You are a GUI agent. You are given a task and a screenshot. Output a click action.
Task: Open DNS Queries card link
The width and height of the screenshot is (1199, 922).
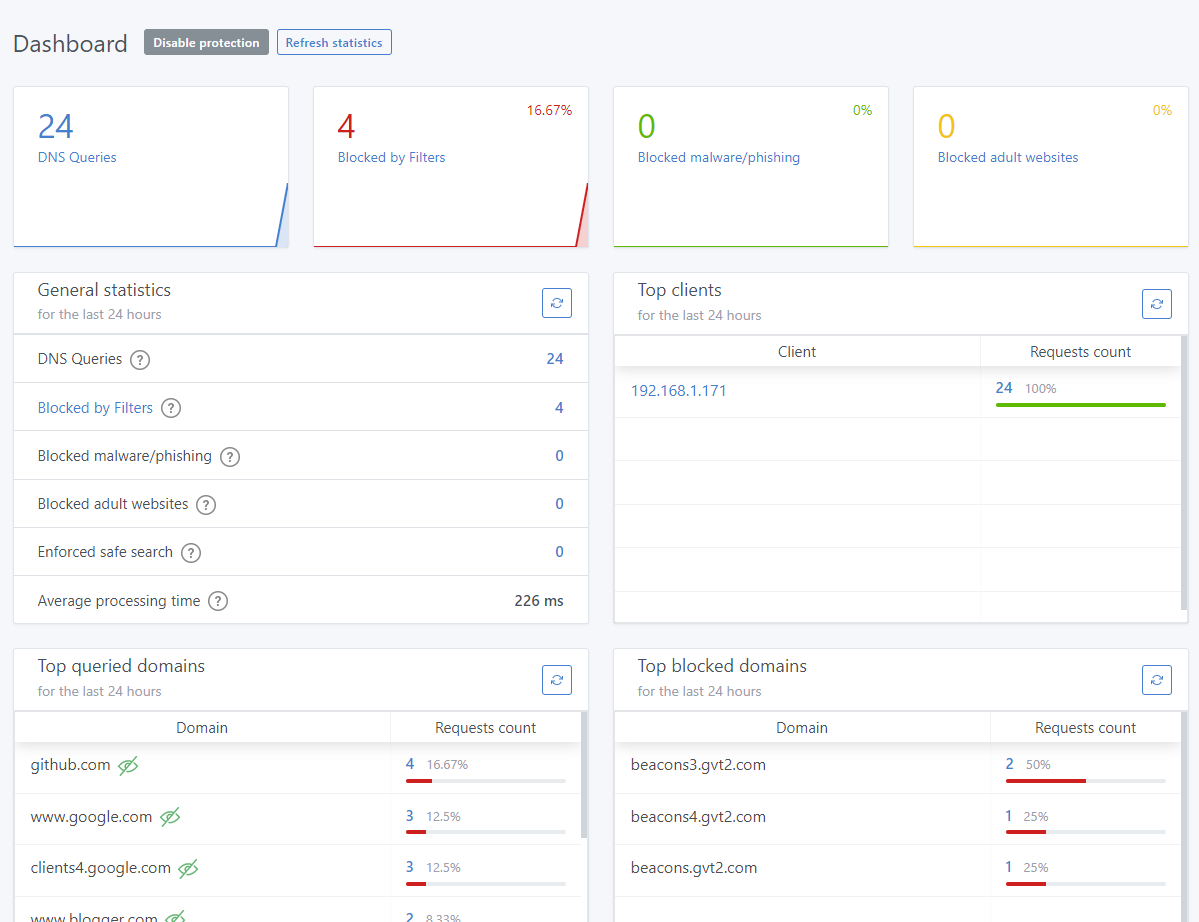pos(77,157)
